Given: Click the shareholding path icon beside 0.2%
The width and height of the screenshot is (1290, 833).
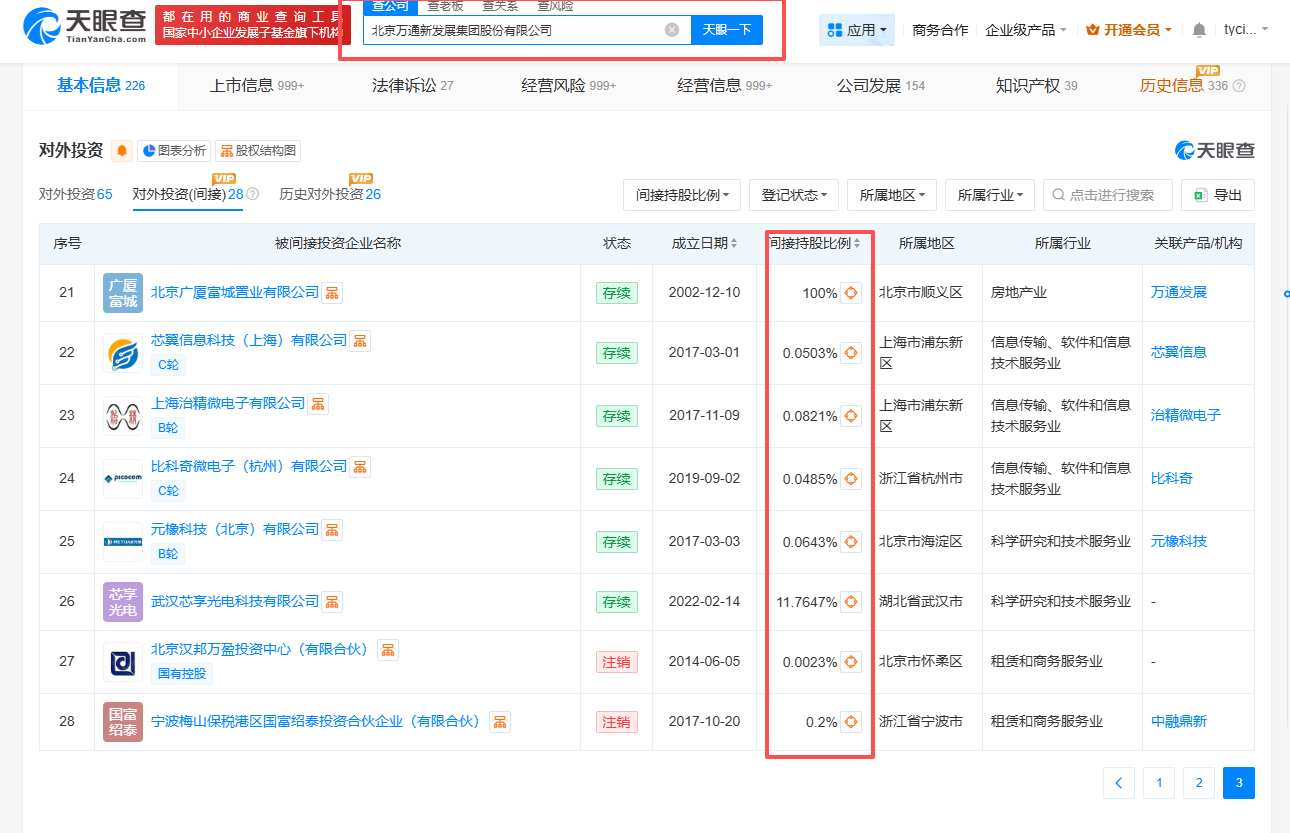Looking at the screenshot, I should point(851,722).
